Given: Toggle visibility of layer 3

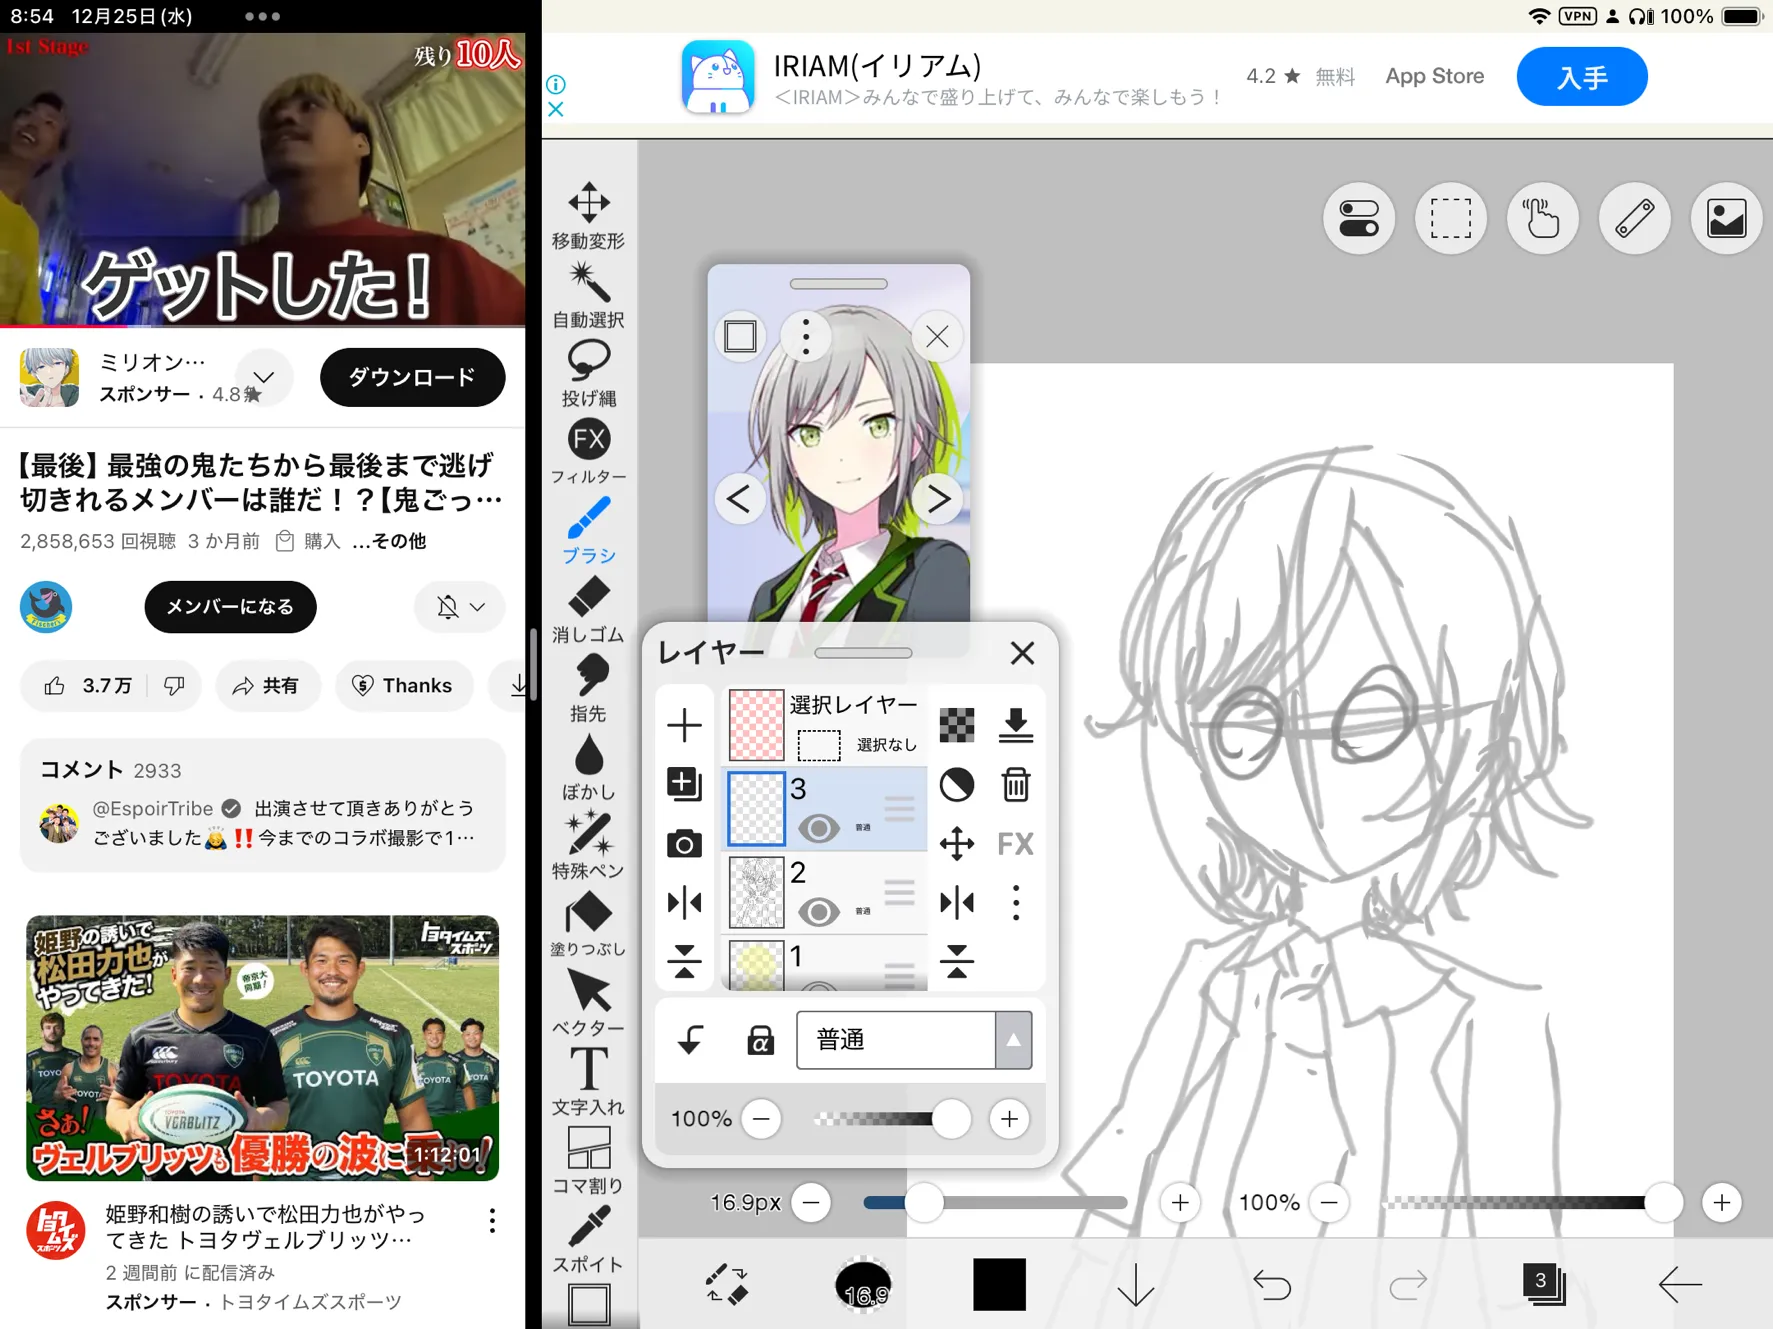Looking at the screenshot, I should 818,828.
